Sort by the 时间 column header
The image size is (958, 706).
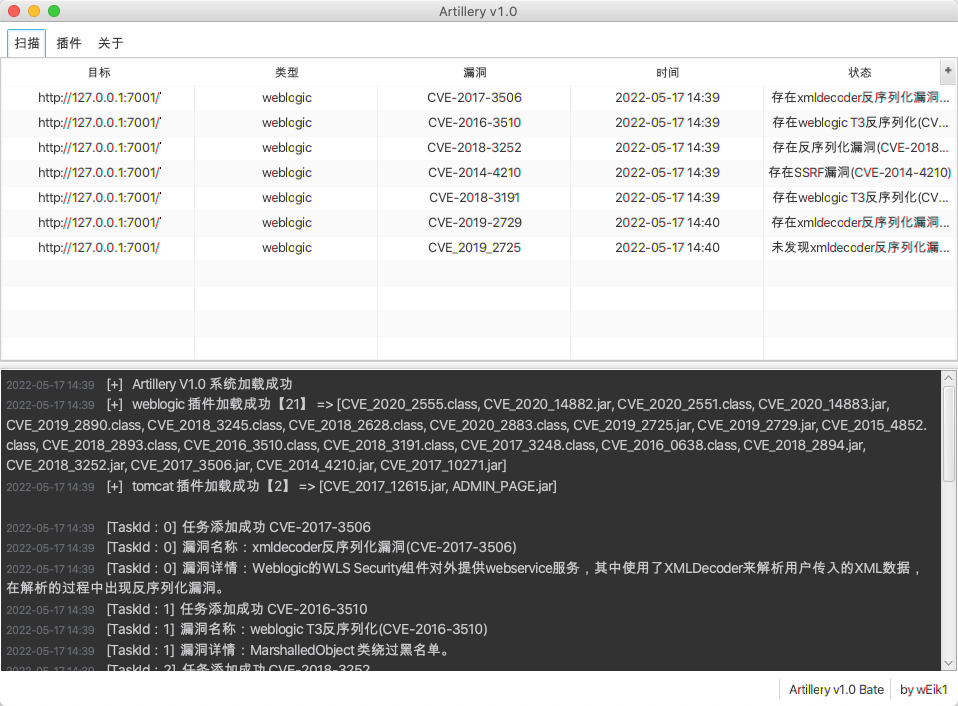pos(667,73)
